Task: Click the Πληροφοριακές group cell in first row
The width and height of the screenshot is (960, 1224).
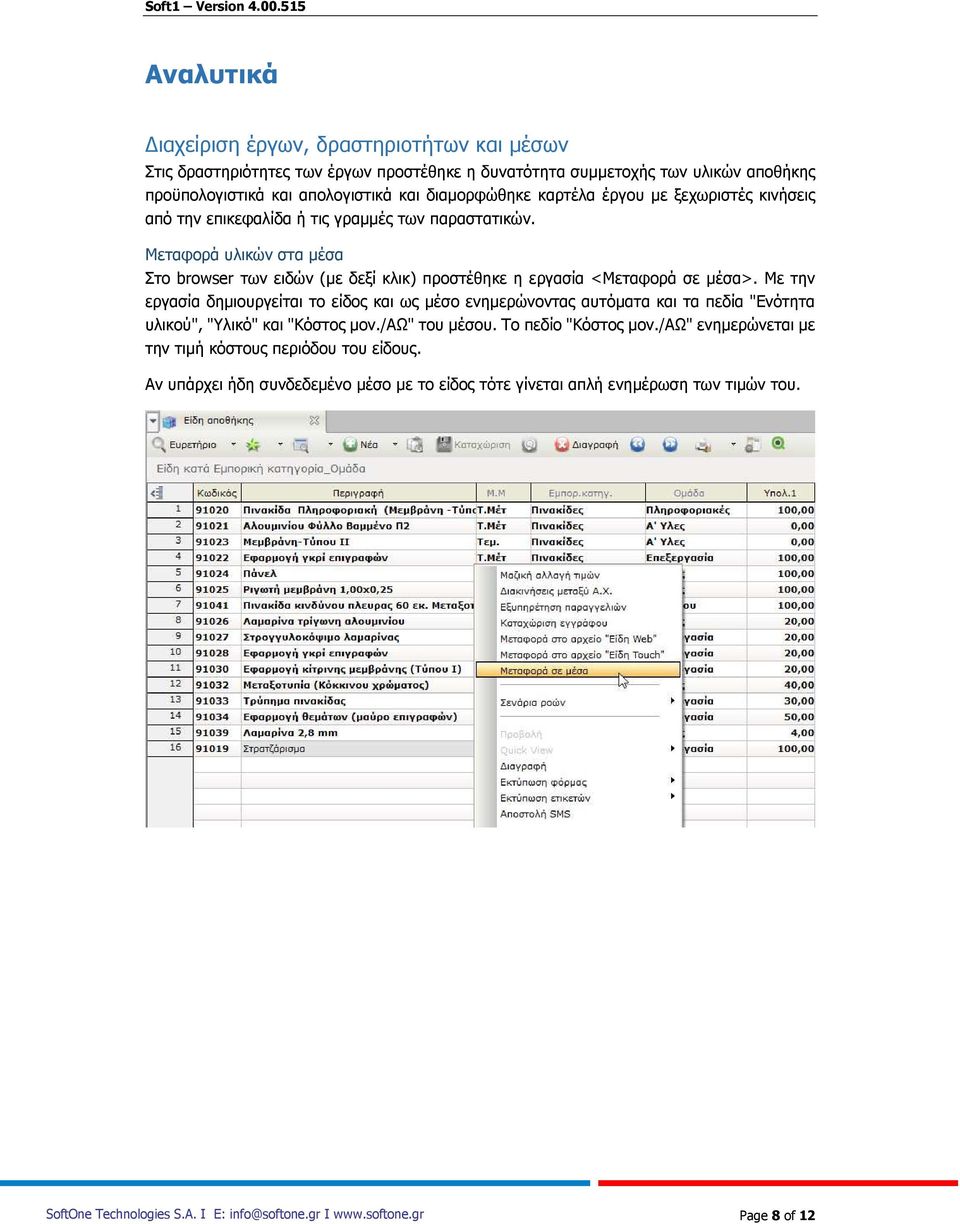Action: [x=695, y=510]
